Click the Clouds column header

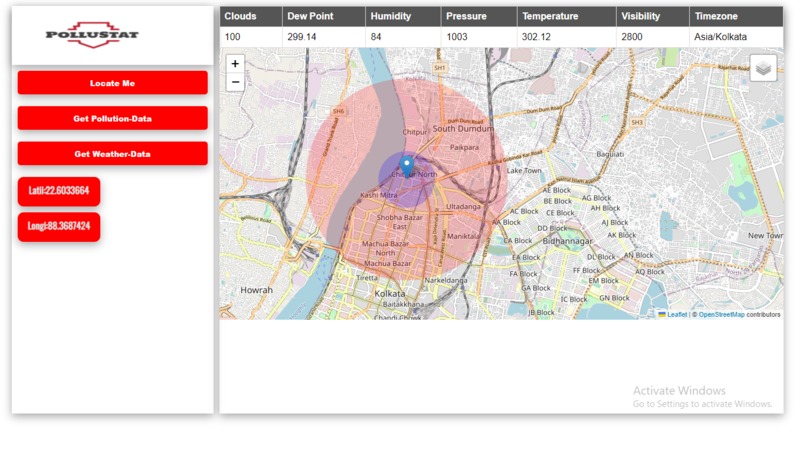click(251, 16)
